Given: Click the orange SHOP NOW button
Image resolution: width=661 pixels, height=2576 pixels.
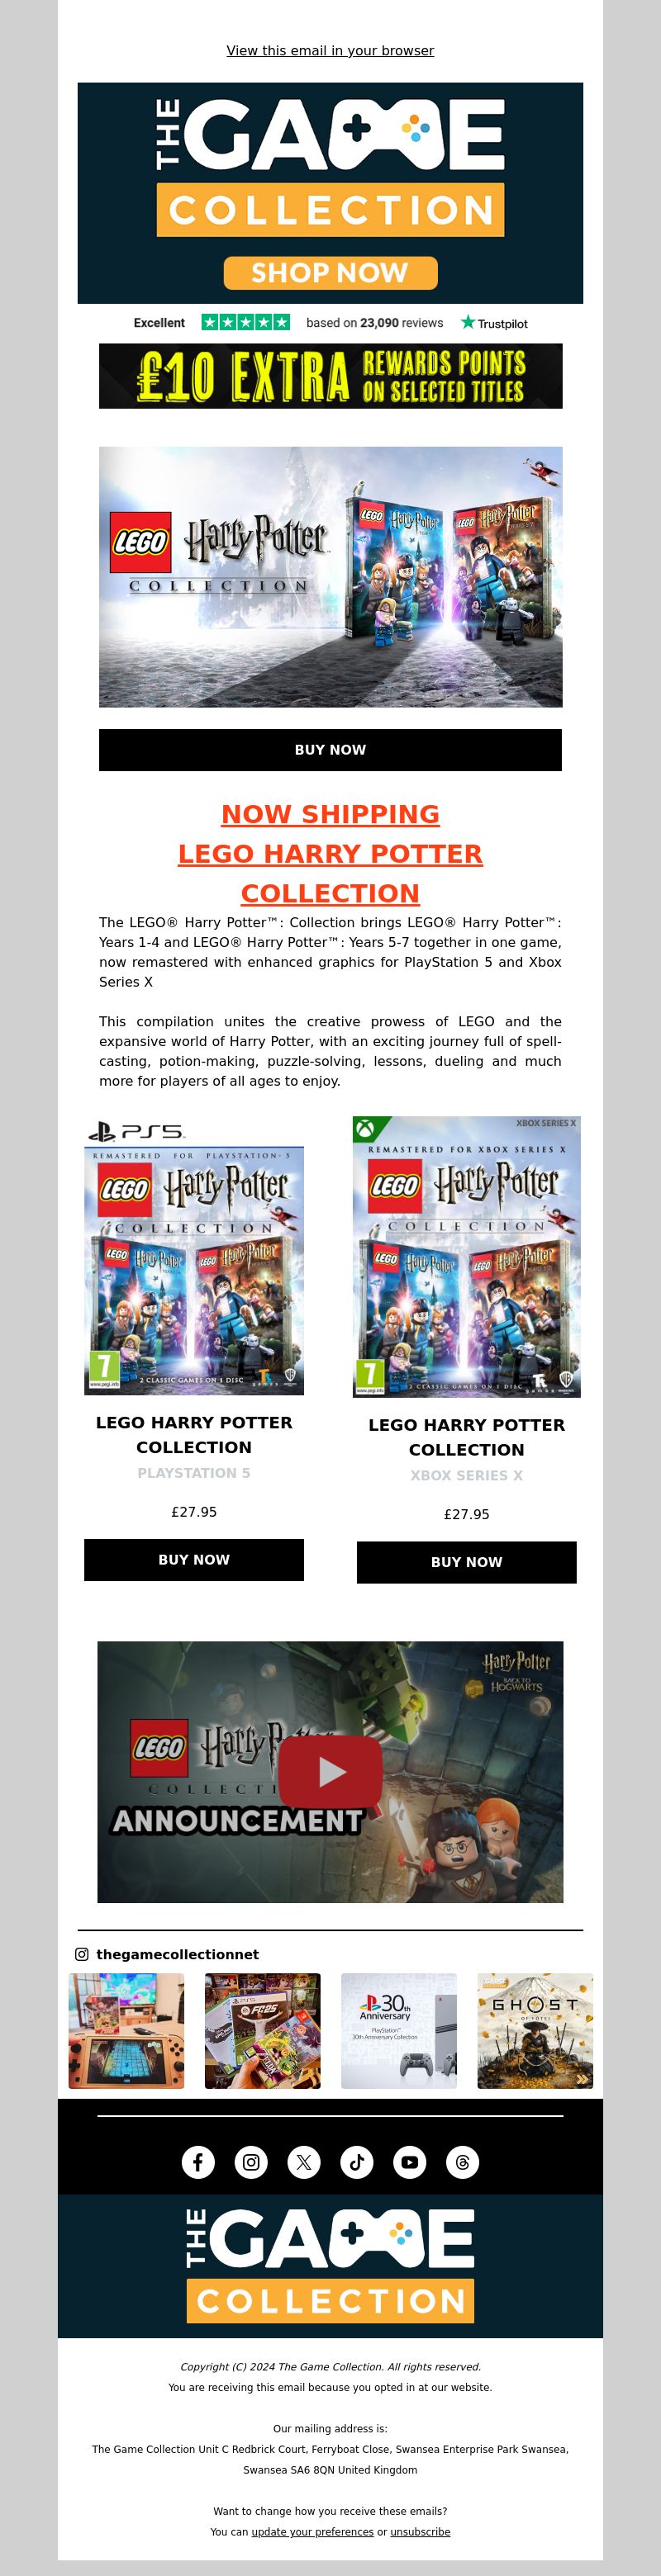Looking at the screenshot, I should click(330, 272).
